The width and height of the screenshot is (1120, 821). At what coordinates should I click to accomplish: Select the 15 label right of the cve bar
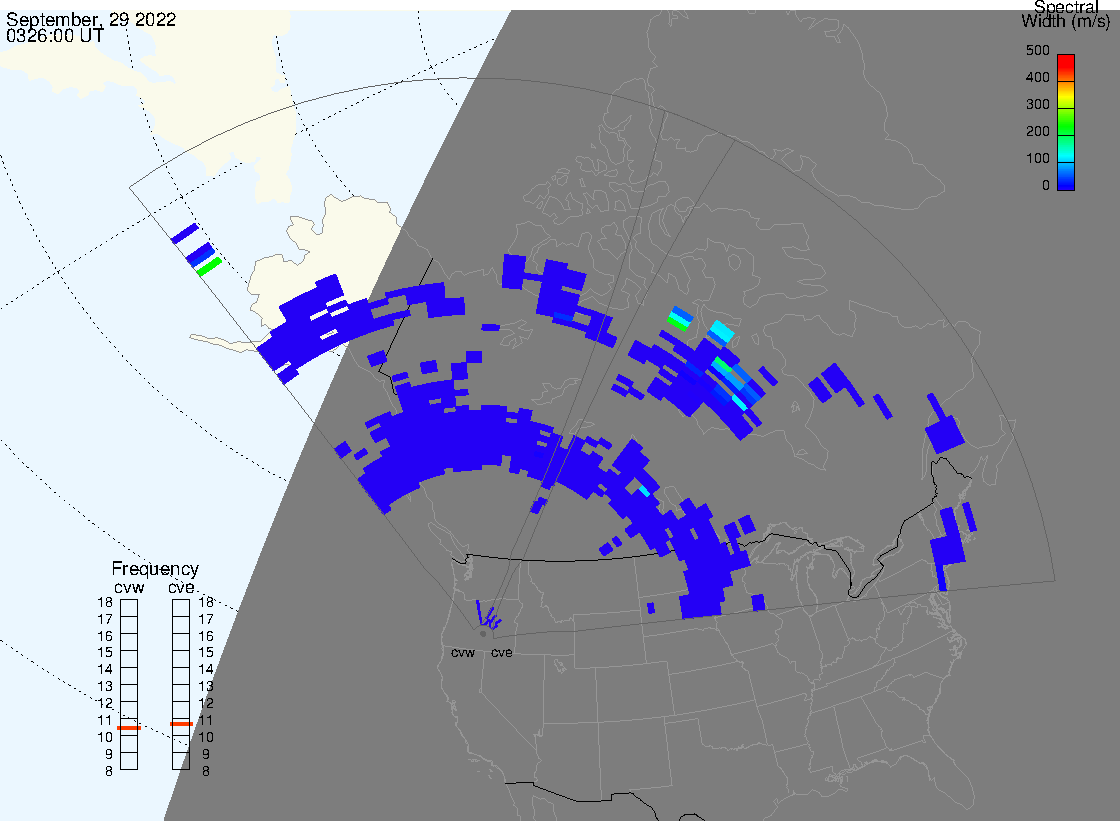[206, 652]
